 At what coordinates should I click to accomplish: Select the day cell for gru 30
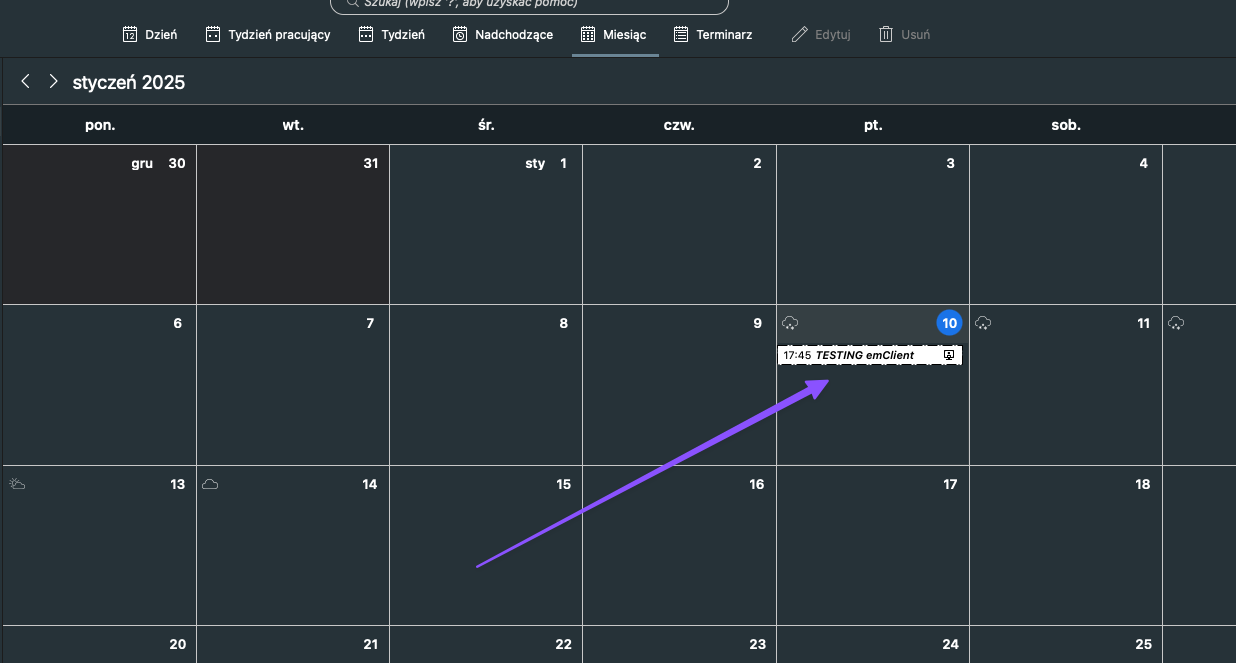click(x=99, y=225)
